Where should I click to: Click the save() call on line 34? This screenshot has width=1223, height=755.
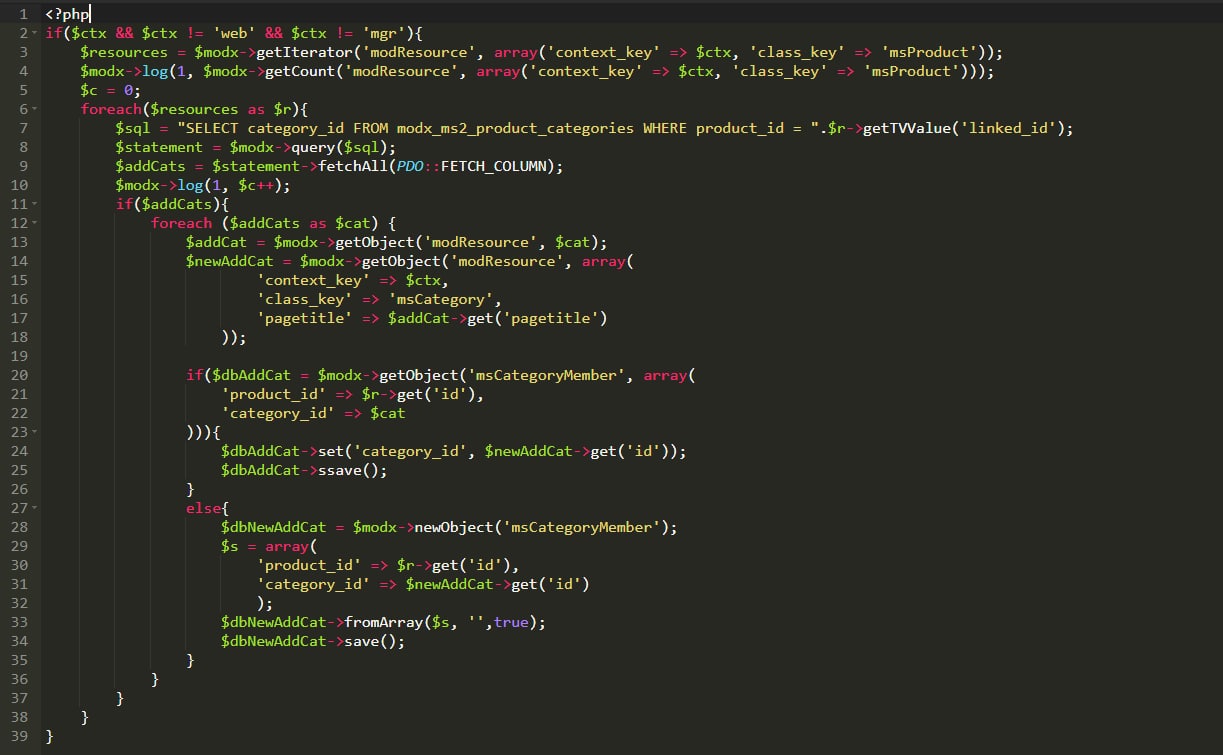coord(371,641)
